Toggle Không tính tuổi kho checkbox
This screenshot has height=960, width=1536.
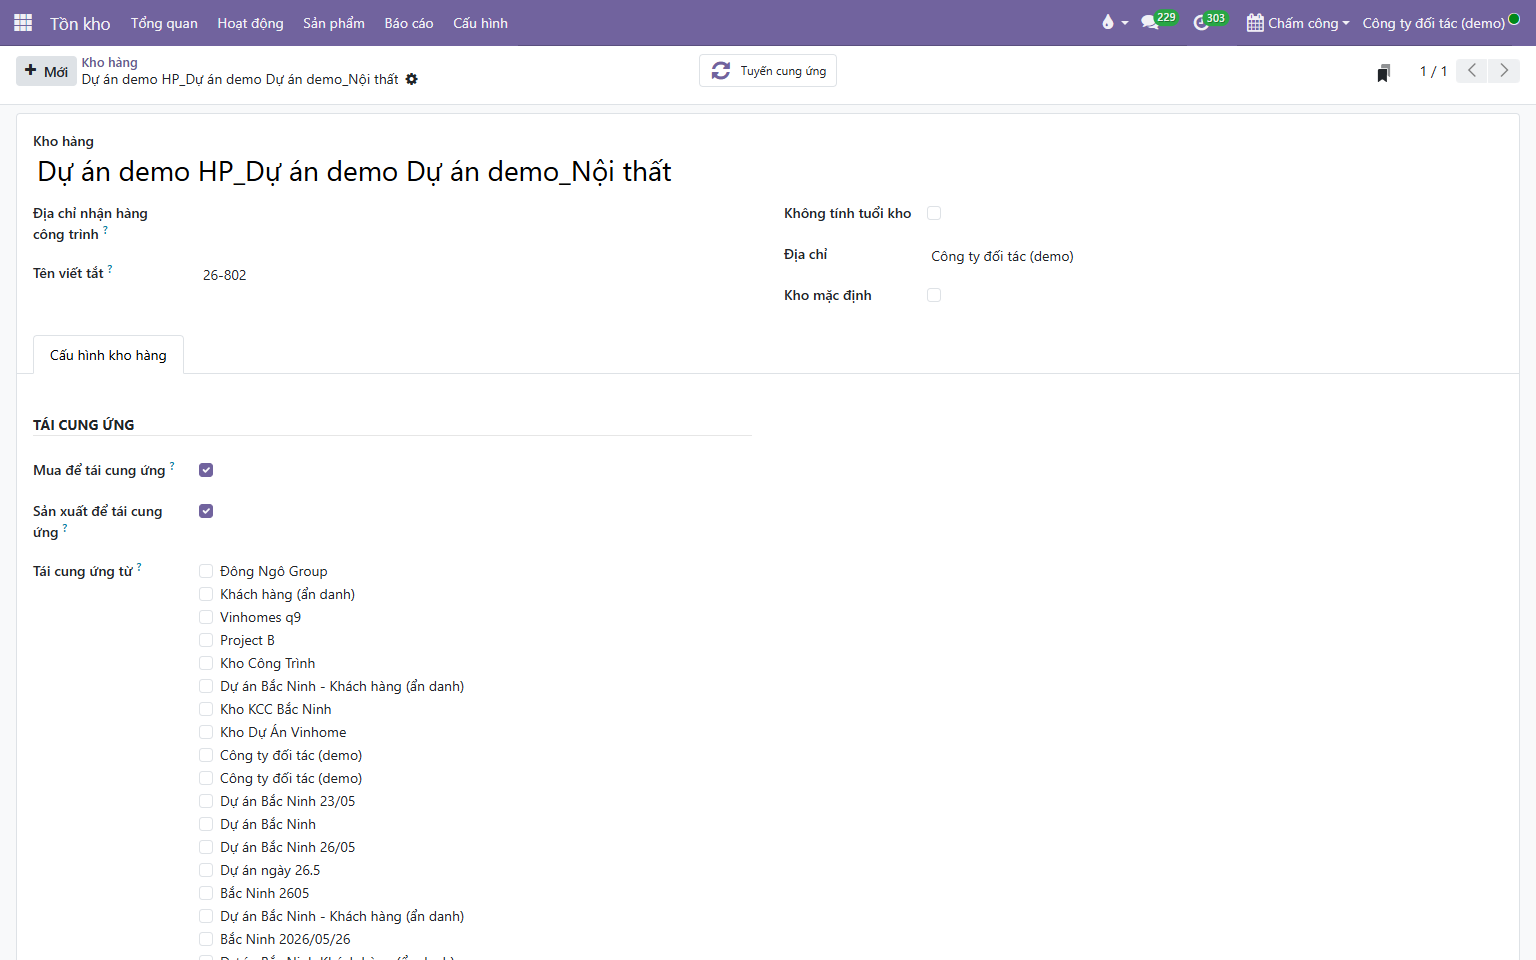[934, 213]
